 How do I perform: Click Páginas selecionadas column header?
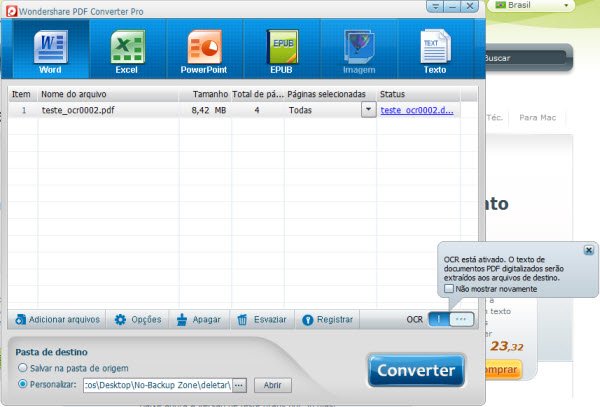pyautogui.click(x=330, y=94)
